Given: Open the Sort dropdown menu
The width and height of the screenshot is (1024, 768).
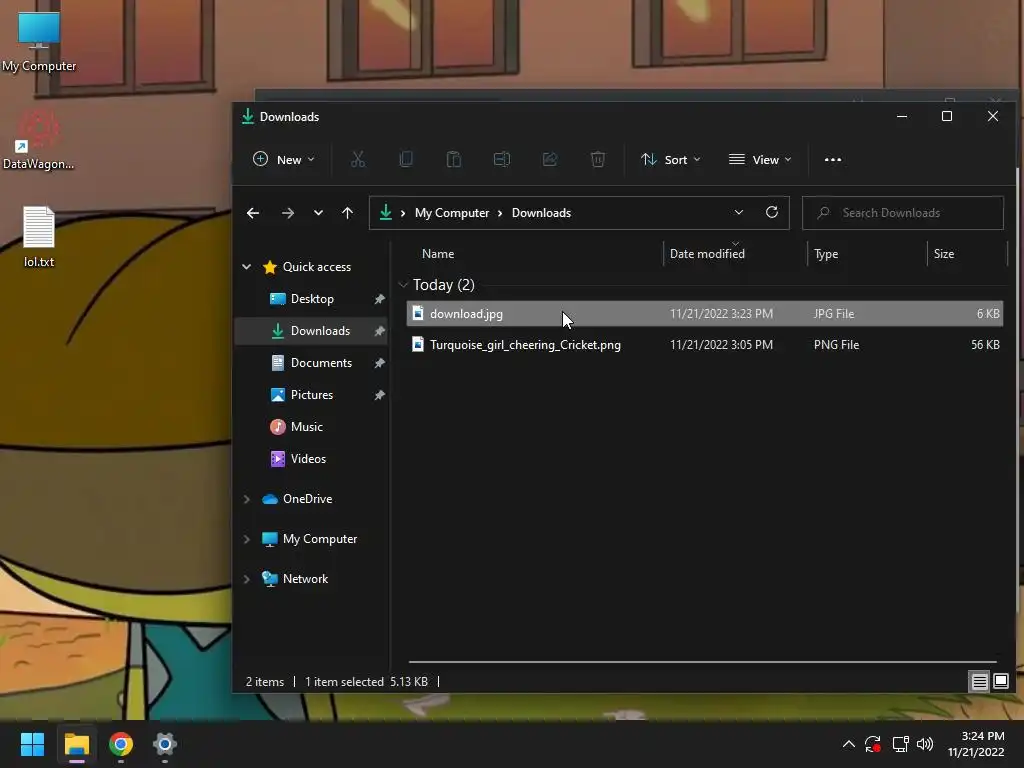Looking at the screenshot, I should 671,159.
